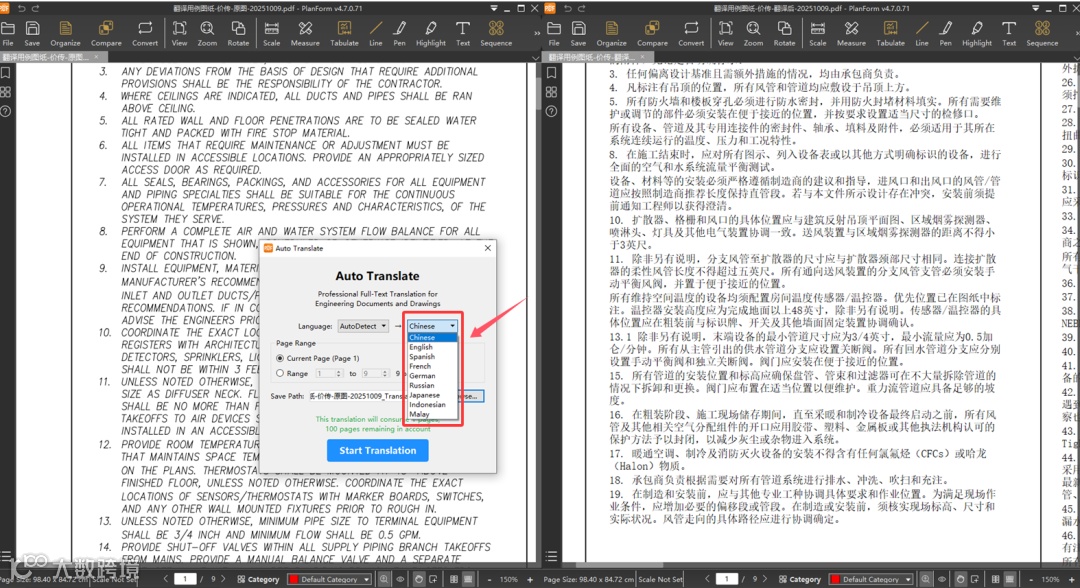Collapse the Chinese target language dropdown
Viewport: 1080px width, 588px height.
432,326
